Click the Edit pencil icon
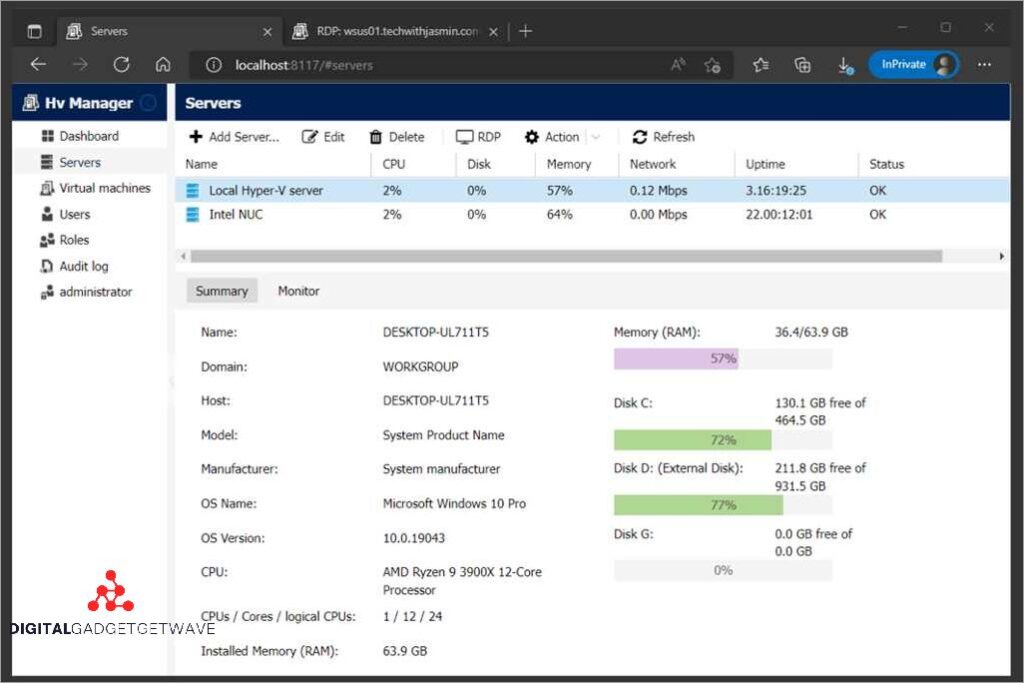1024x683 pixels. 310,137
